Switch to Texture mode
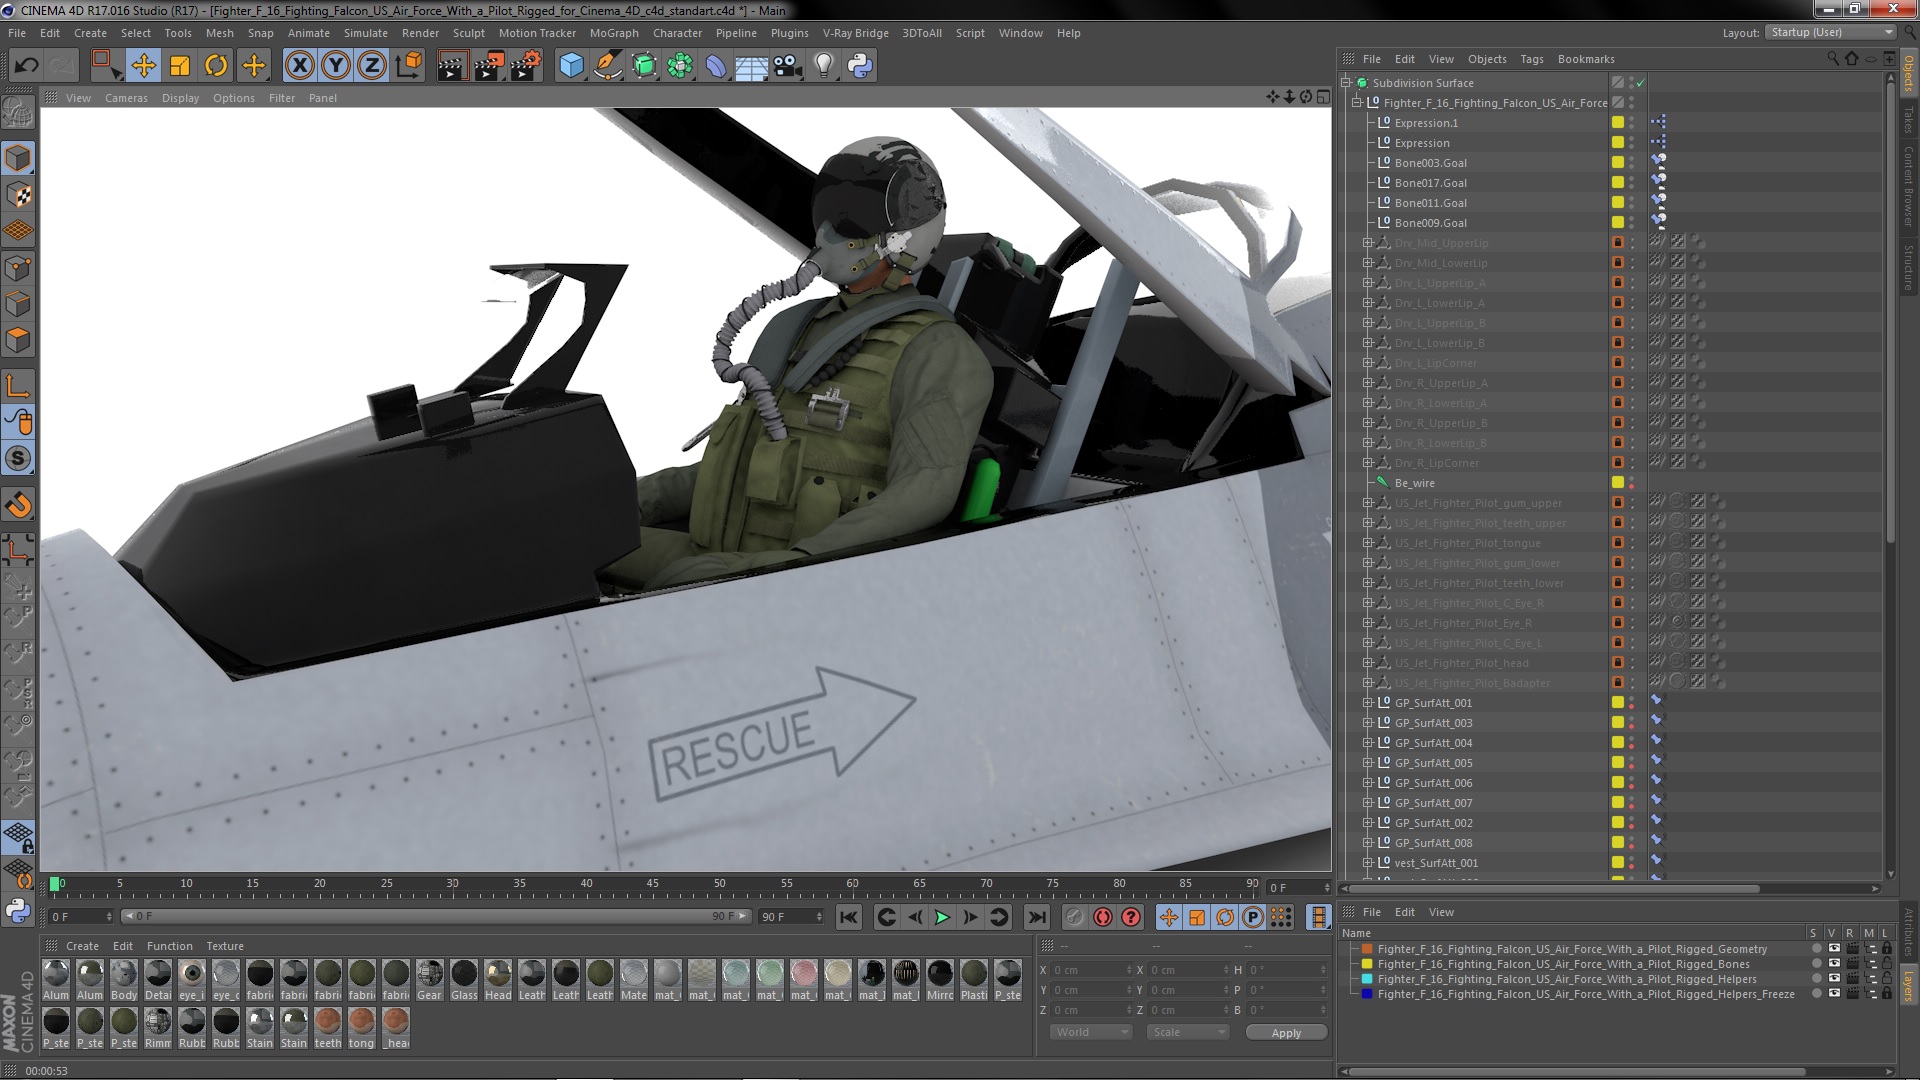The width and height of the screenshot is (1920, 1080). [18, 195]
